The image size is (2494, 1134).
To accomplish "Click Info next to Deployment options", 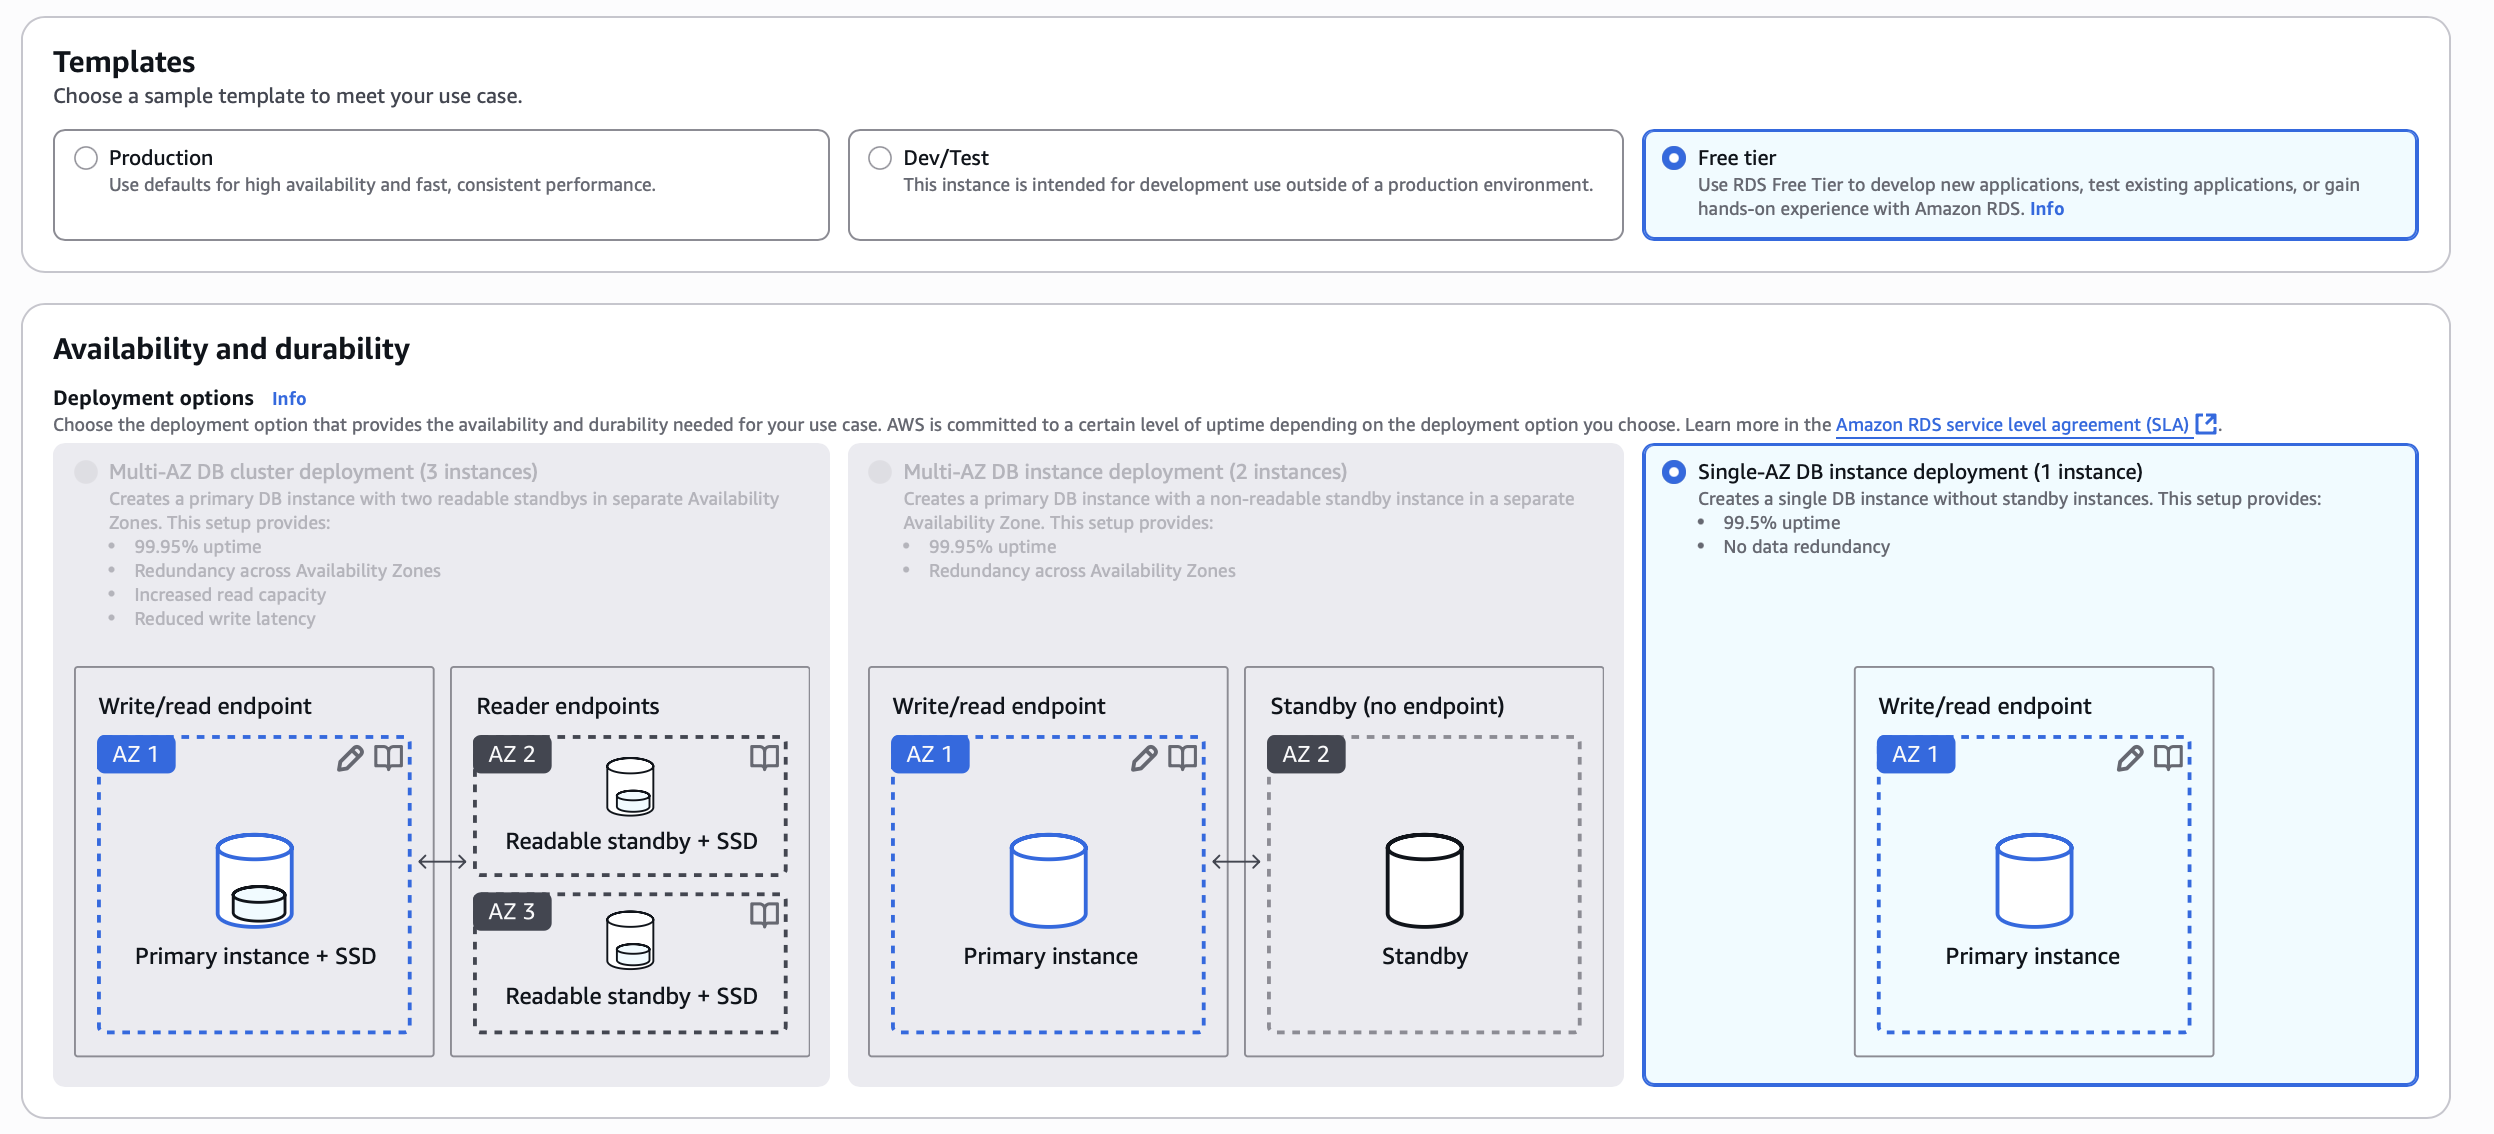I will pyautogui.click(x=289, y=398).
